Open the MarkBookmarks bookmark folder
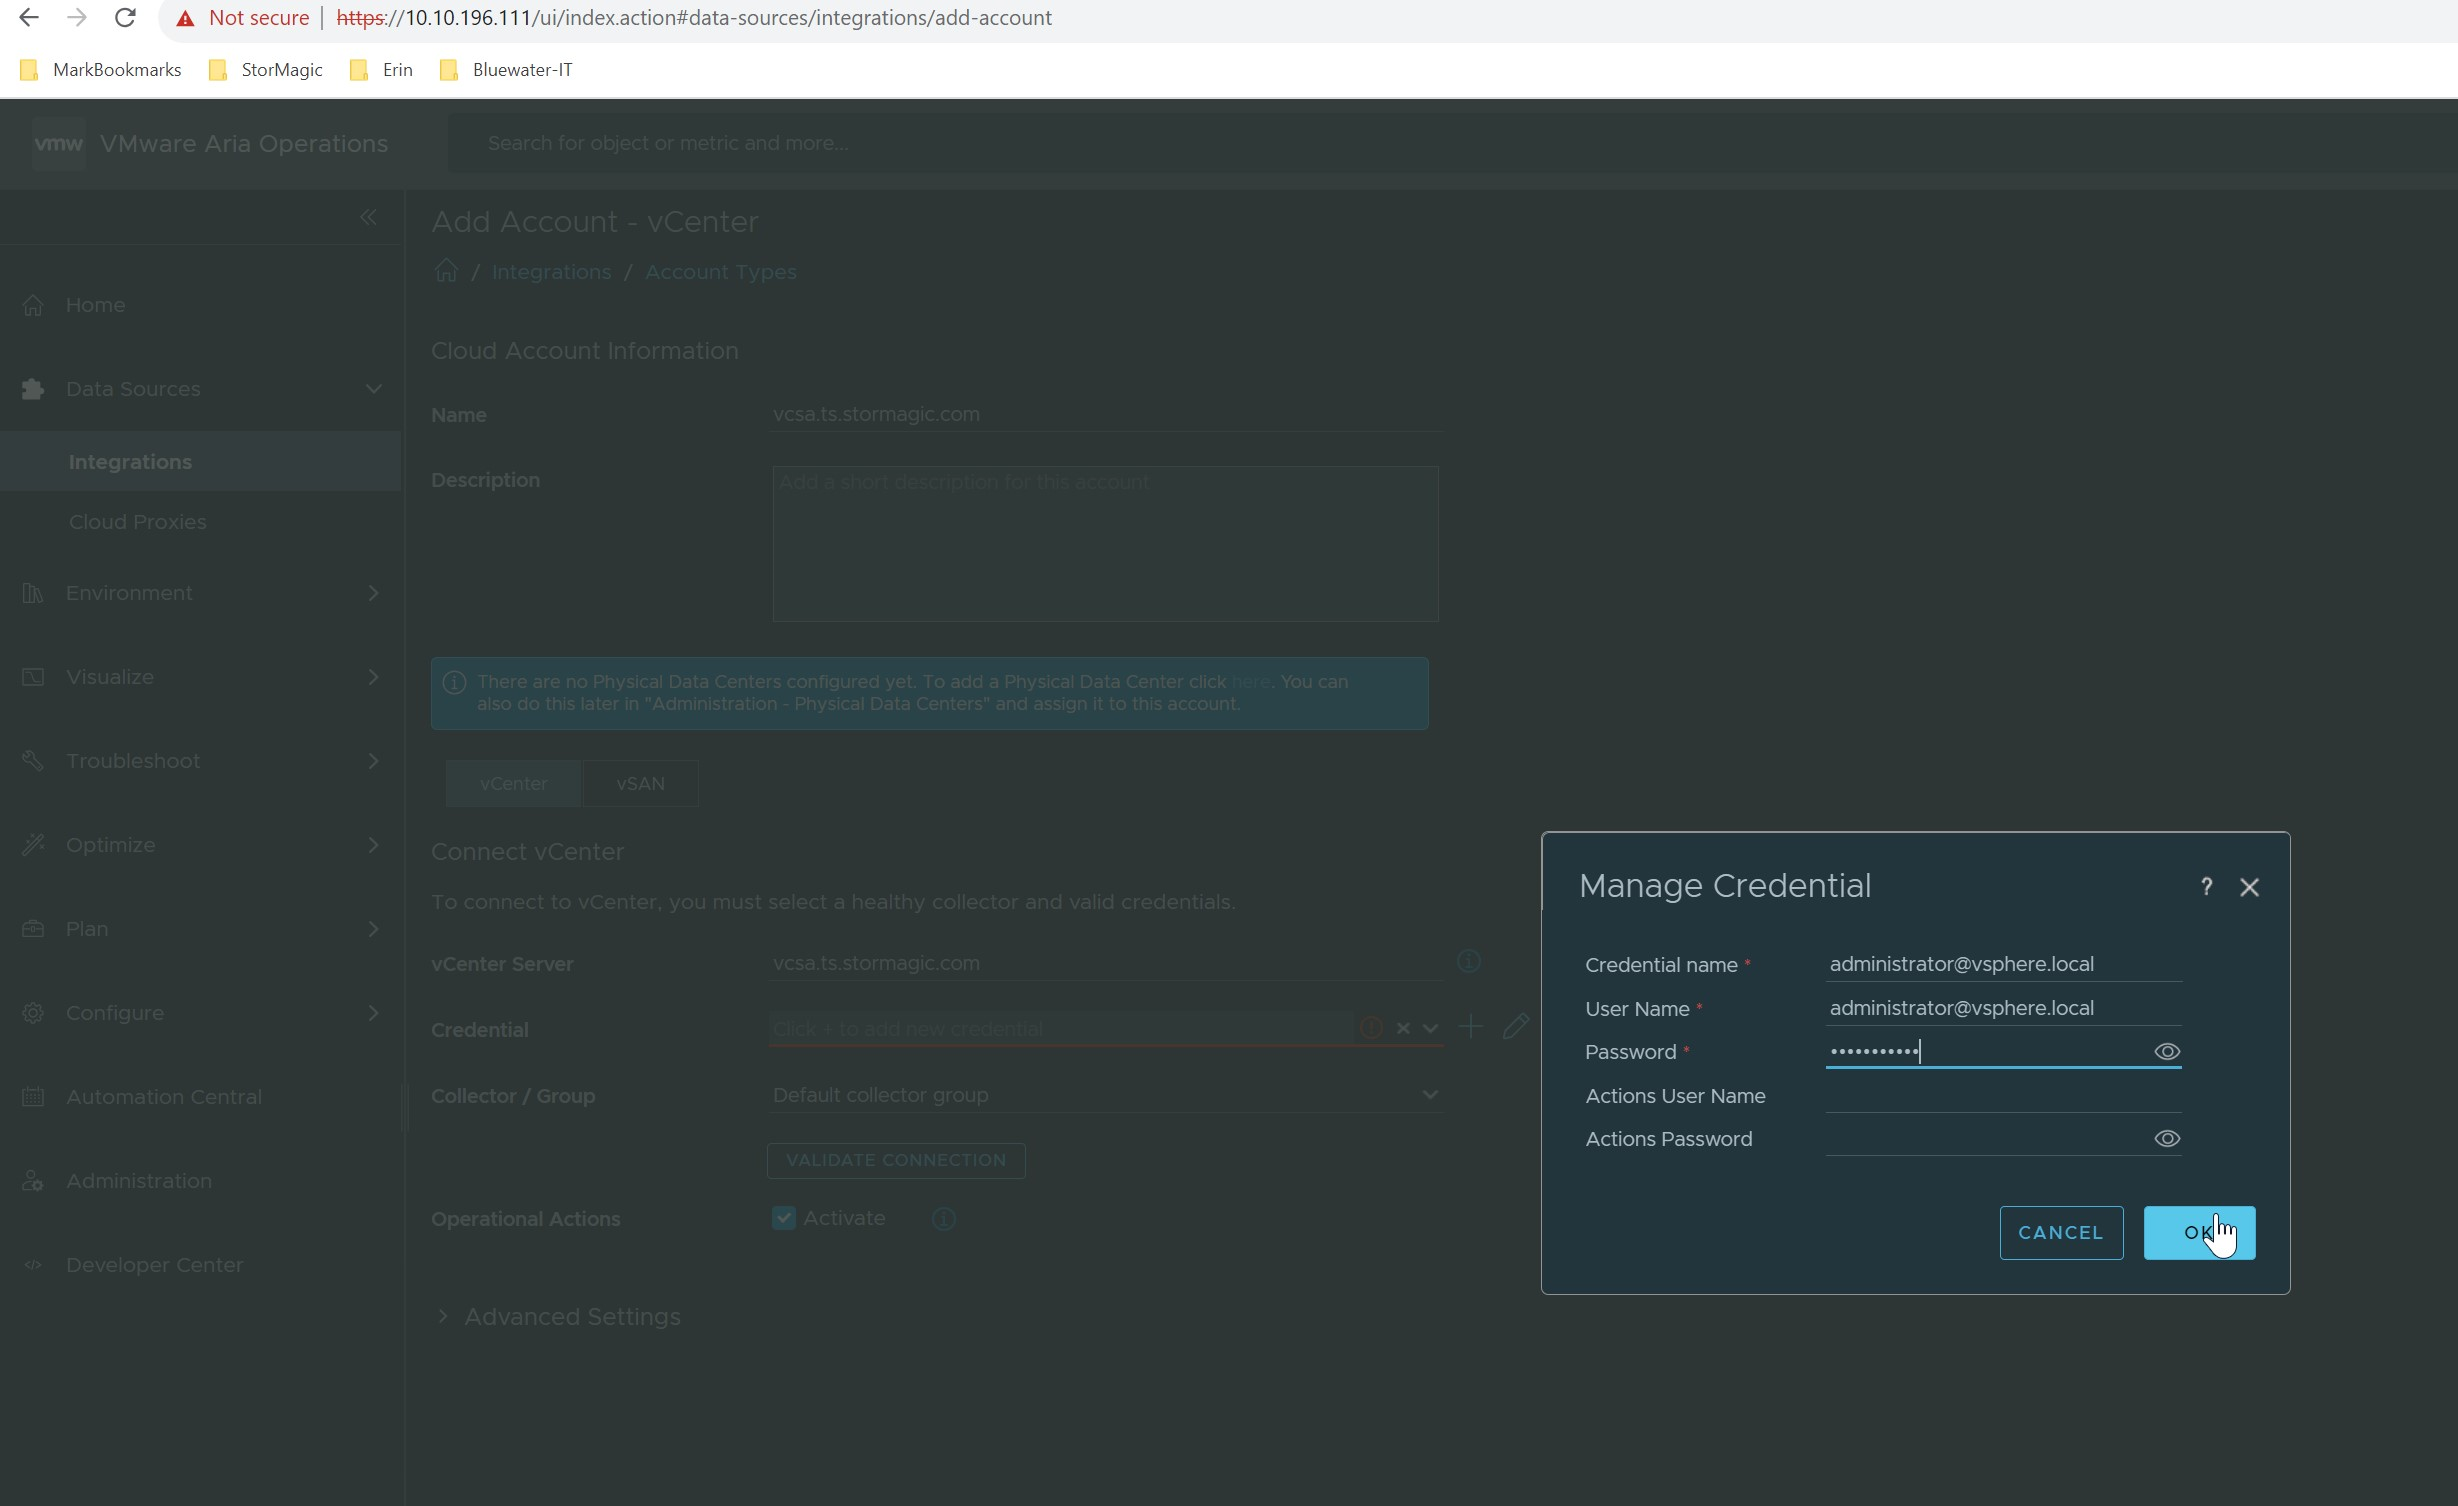Viewport: 2458px width, 1506px height. point(100,70)
